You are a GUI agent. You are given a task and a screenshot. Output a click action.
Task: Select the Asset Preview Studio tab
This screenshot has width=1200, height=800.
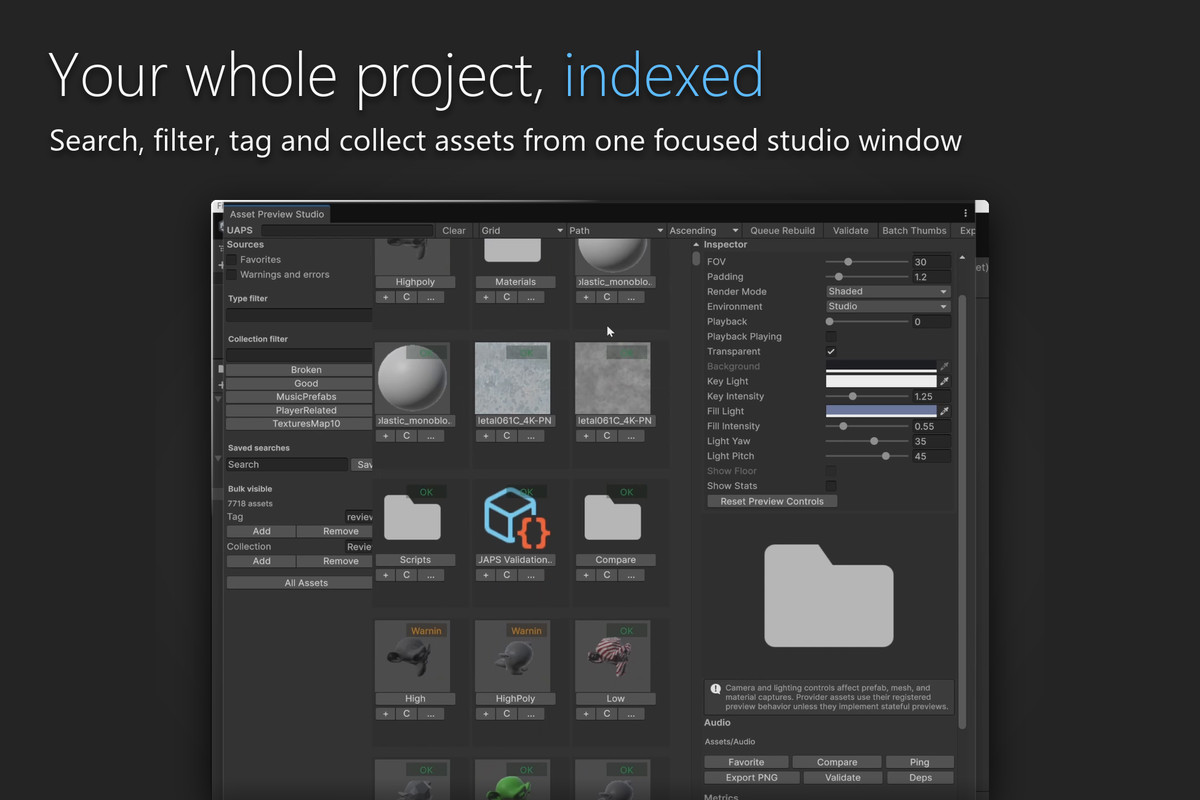(277, 214)
